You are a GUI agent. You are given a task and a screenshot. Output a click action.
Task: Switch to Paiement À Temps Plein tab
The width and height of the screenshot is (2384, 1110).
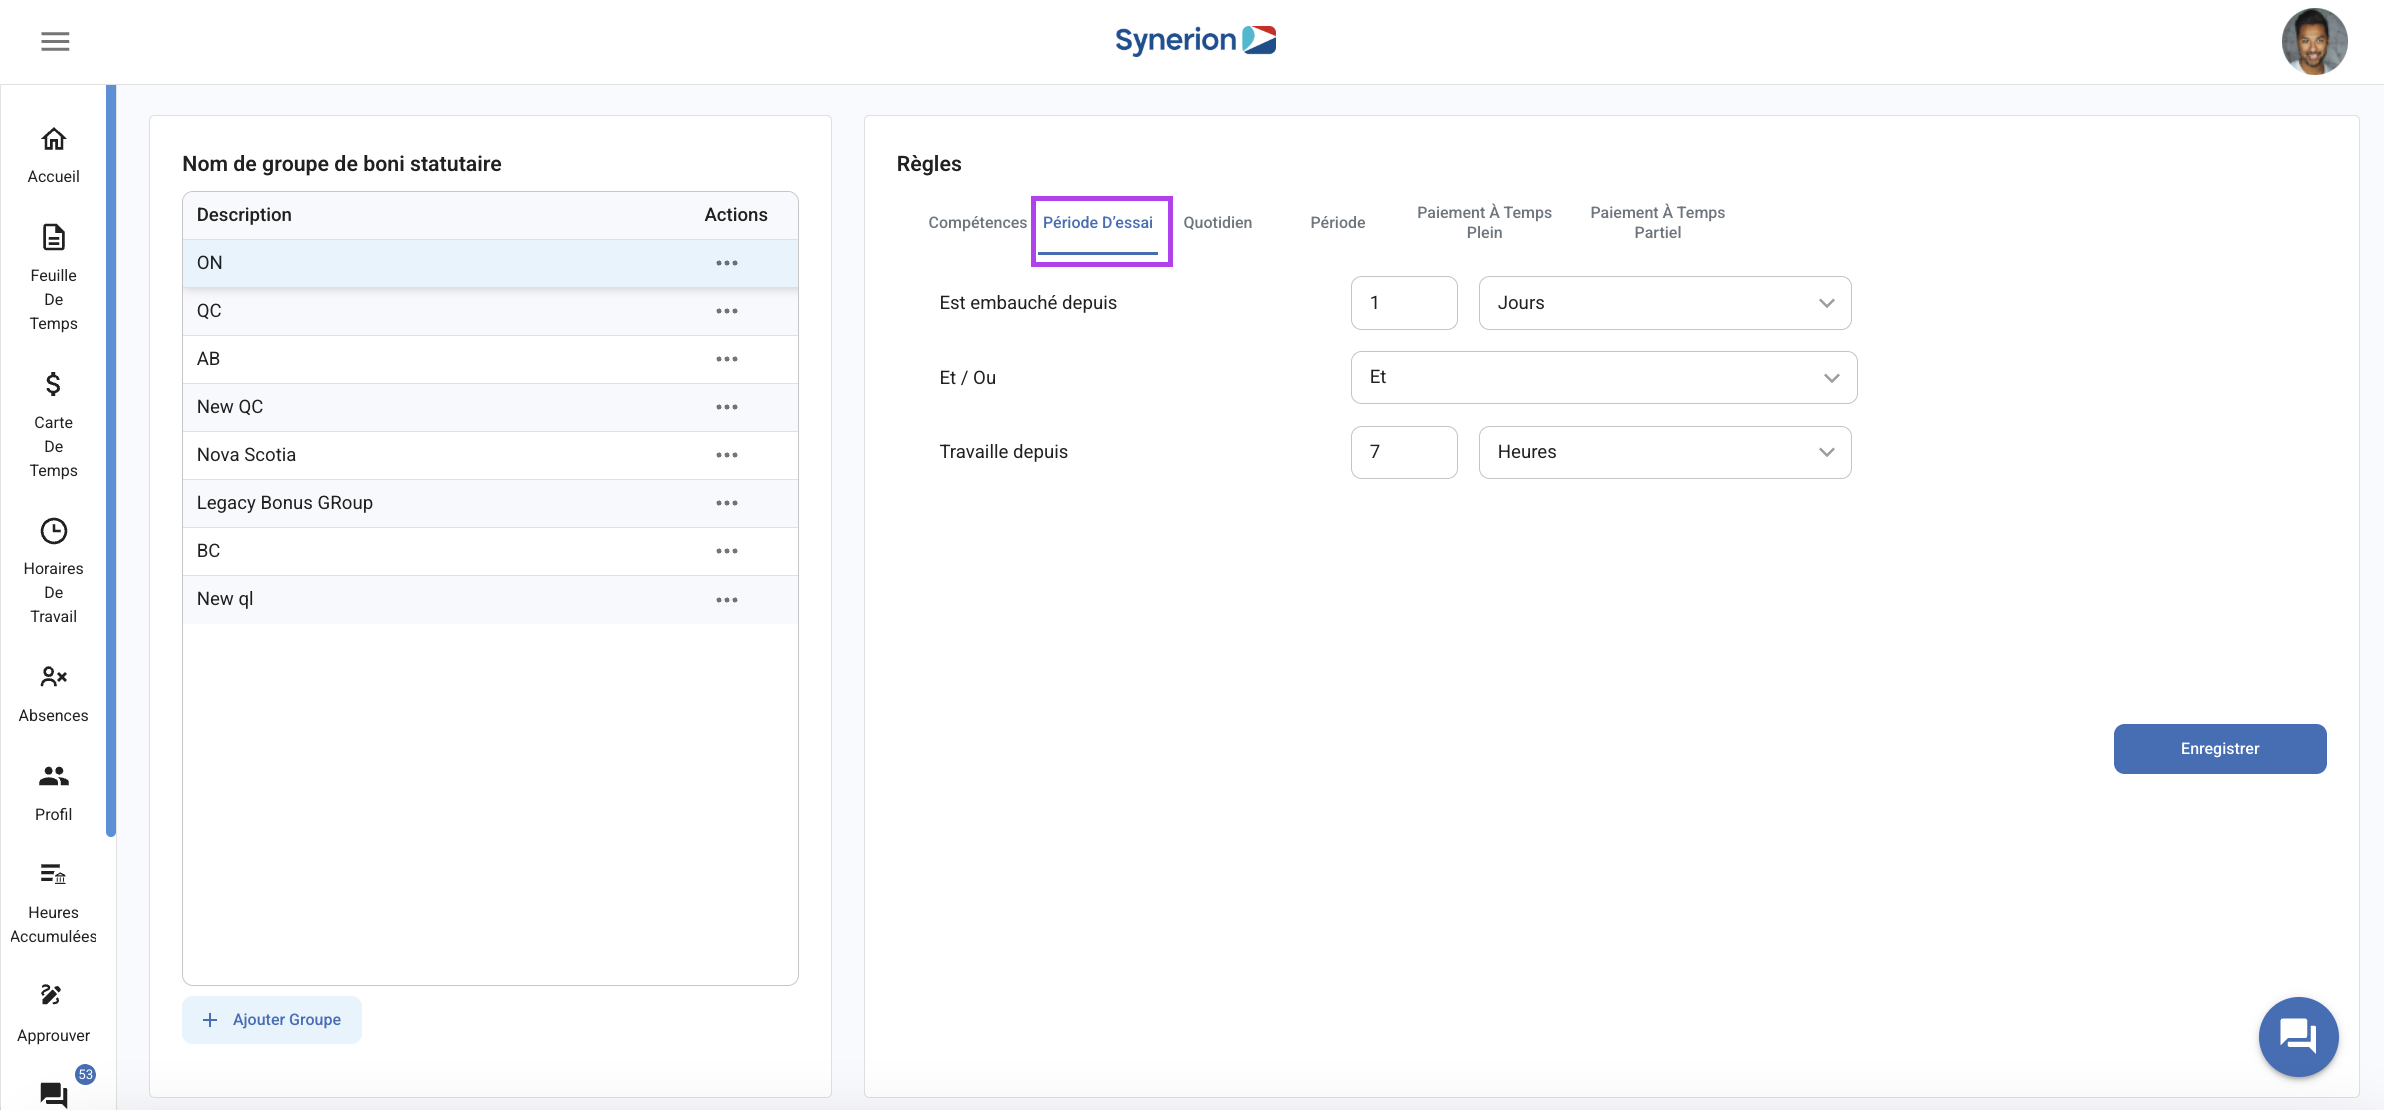coord(1484,223)
